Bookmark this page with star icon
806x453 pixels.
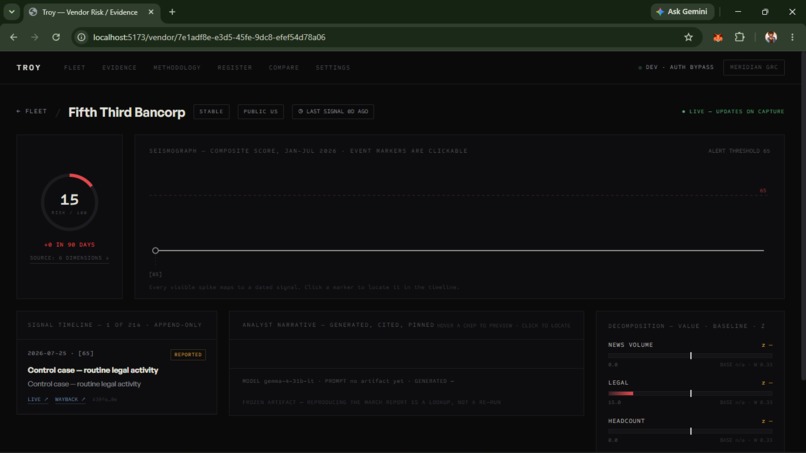pyautogui.click(x=688, y=37)
